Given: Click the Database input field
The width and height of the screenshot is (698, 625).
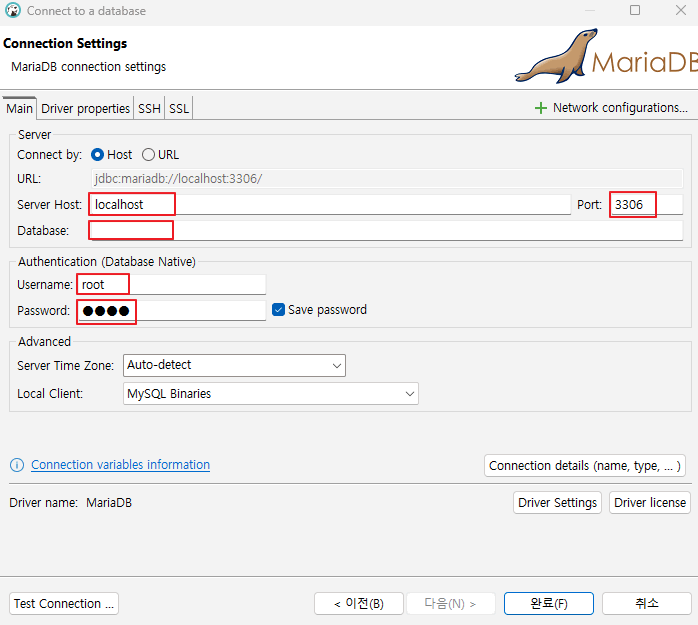Looking at the screenshot, I should 386,231.
